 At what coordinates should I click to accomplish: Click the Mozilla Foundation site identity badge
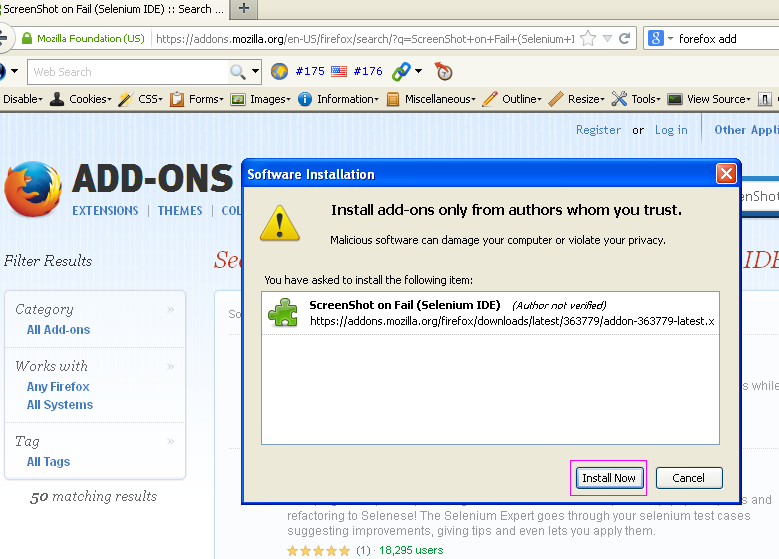tap(83, 39)
